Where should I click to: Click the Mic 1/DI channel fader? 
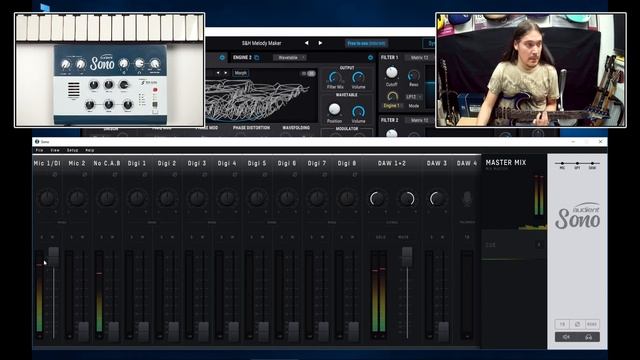tap(53, 257)
